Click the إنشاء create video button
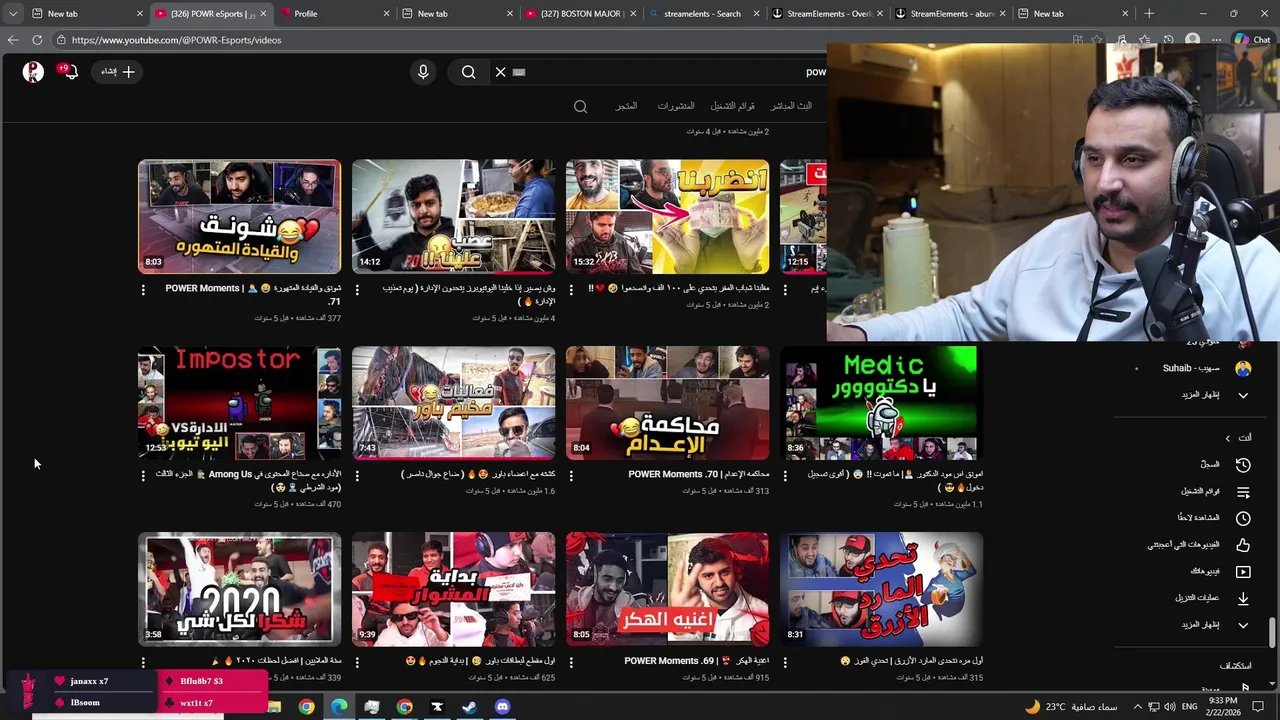 point(118,71)
